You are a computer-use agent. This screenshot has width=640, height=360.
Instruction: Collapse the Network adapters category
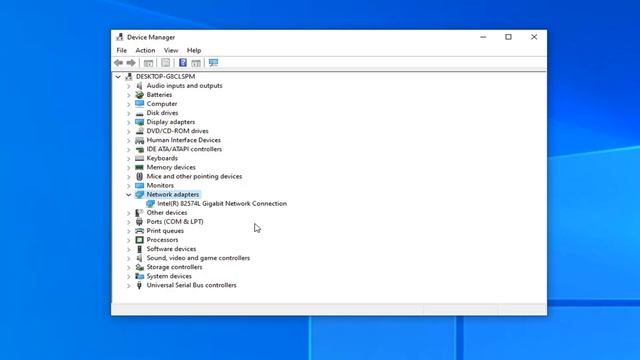(129, 195)
